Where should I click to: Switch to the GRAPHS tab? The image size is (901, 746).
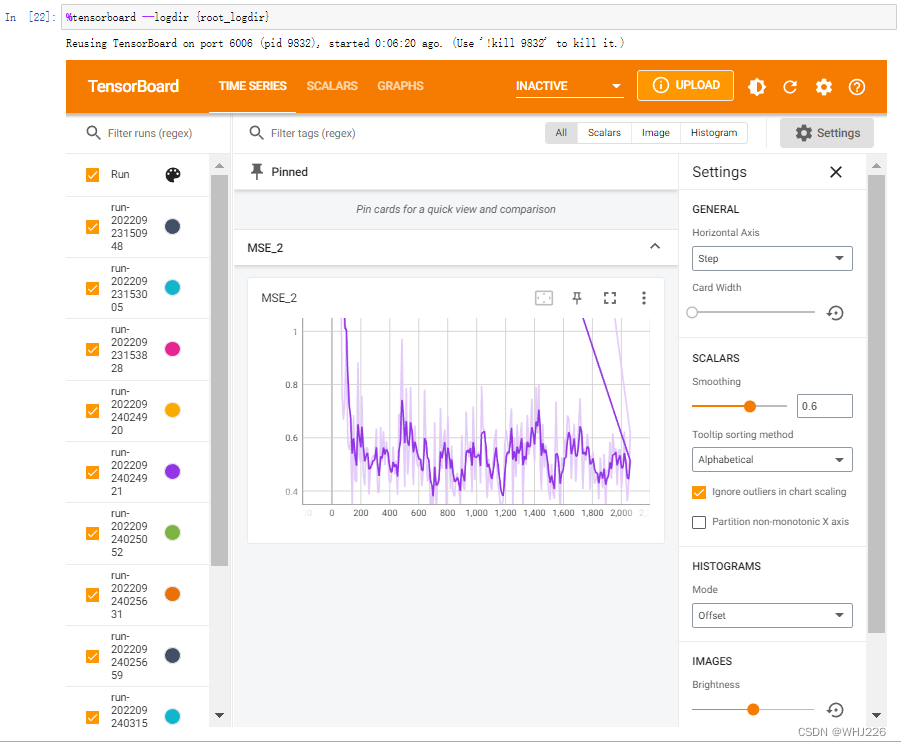point(401,86)
